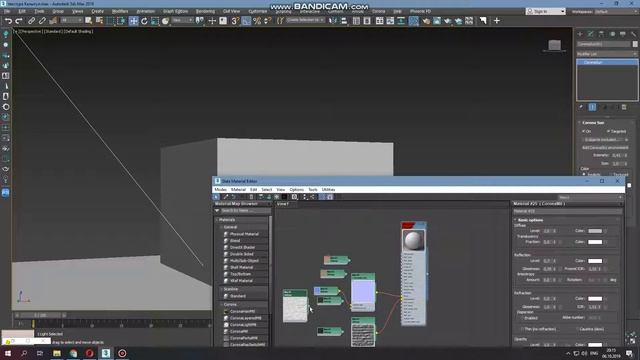Open the Rendering menu in 3ds Max
Image resolution: width=640 pixels, height=360 pixels.
coord(205,11)
